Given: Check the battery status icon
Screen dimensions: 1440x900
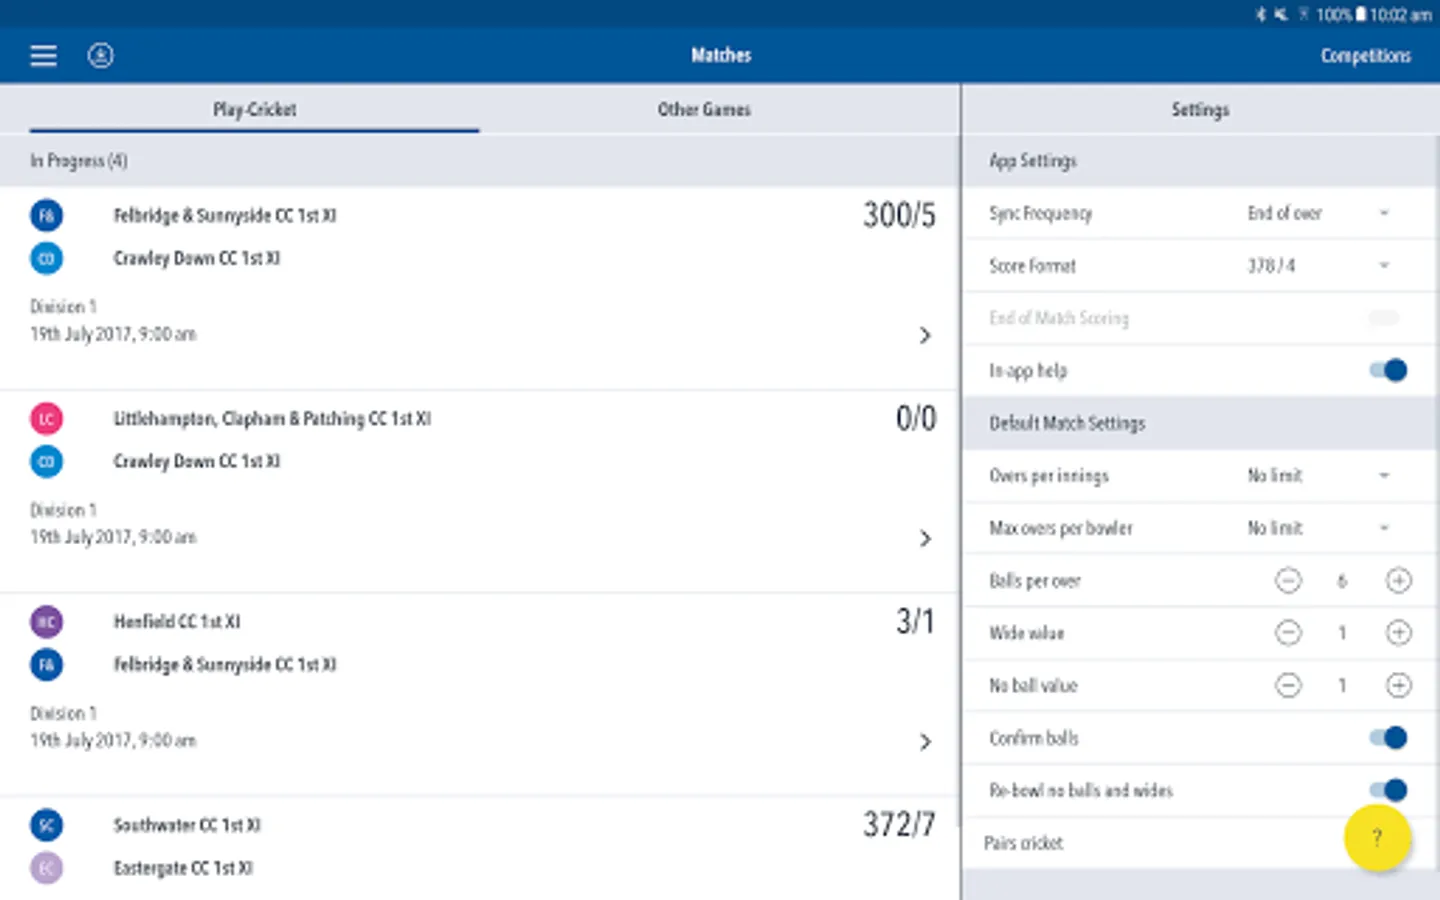Looking at the screenshot, I should (1360, 14).
